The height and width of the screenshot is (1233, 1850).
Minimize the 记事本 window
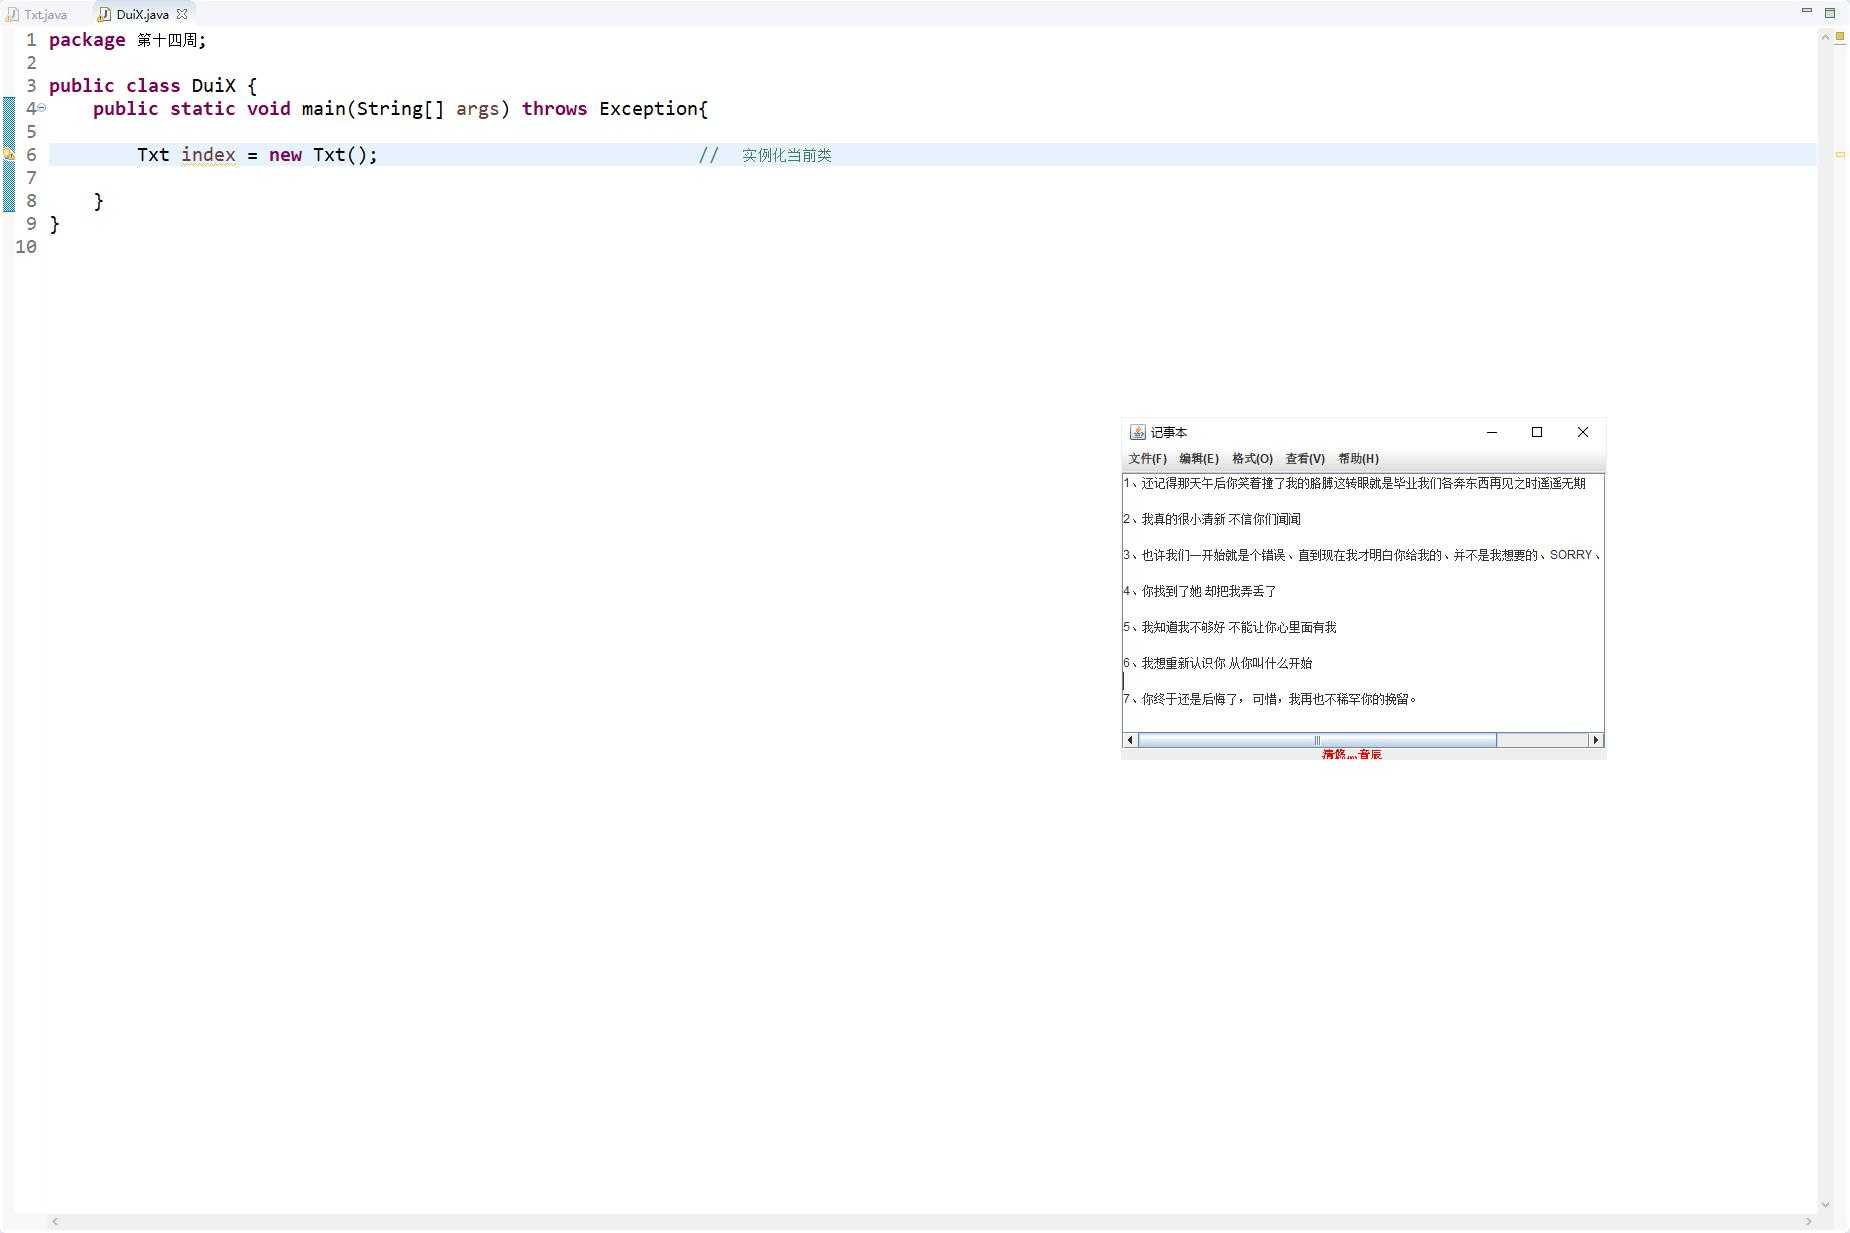pos(1492,432)
